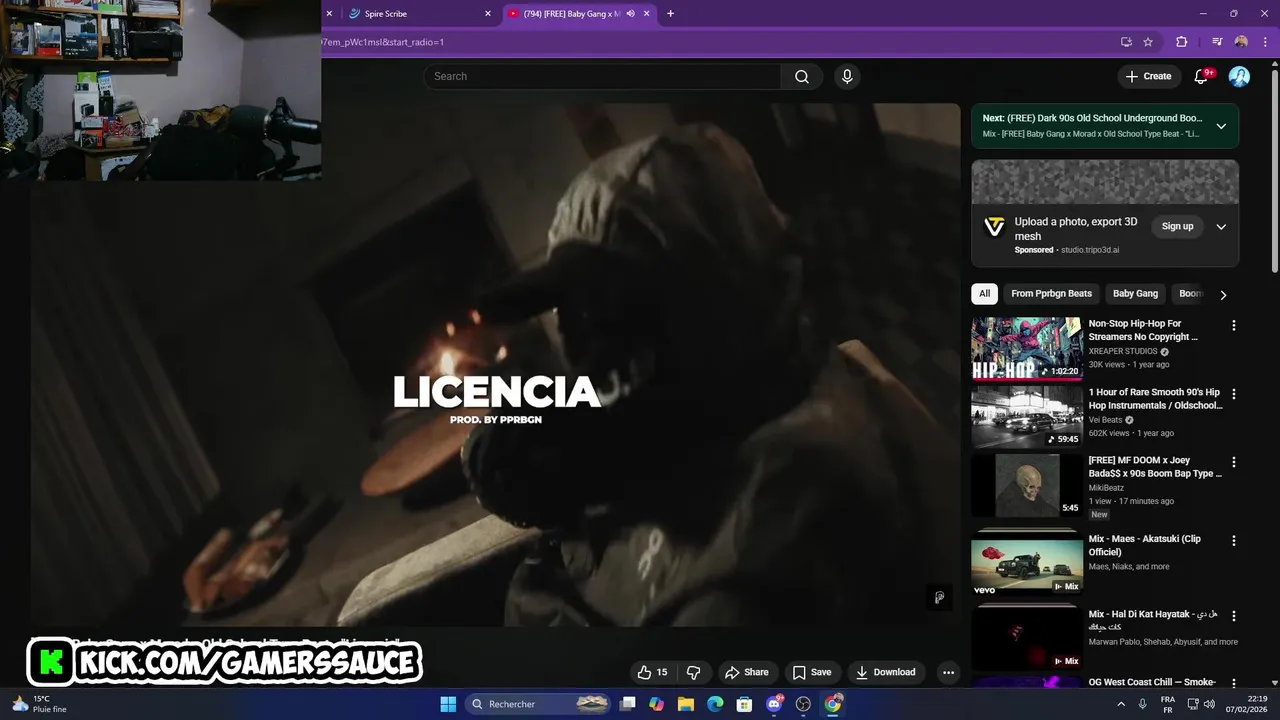This screenshot has height=720, width=1280.
Task: Open 1 Hour of Rare Smooth 90's link
Action: [x=1155, y=399]
